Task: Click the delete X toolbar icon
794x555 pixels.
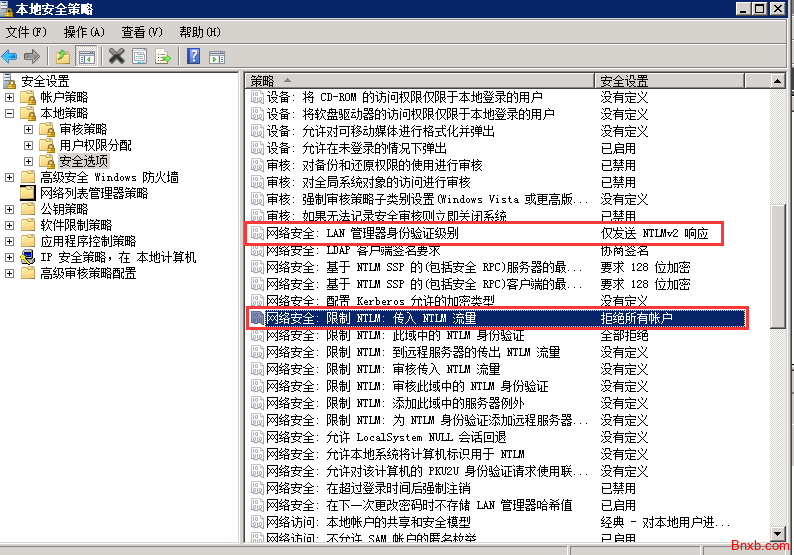Action: click(116, 56)
